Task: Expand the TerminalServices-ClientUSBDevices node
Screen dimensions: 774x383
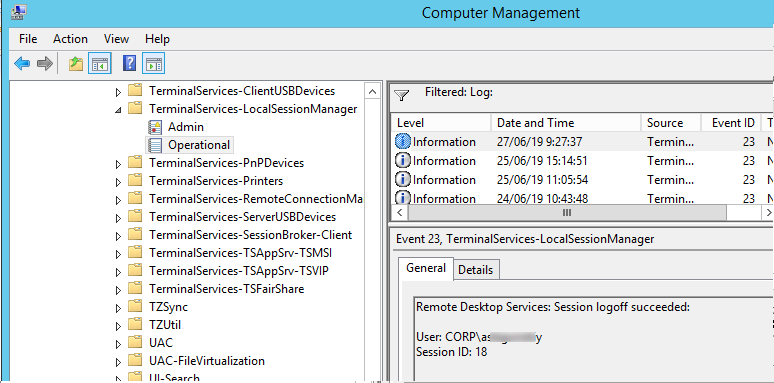Action: point(118,92)
